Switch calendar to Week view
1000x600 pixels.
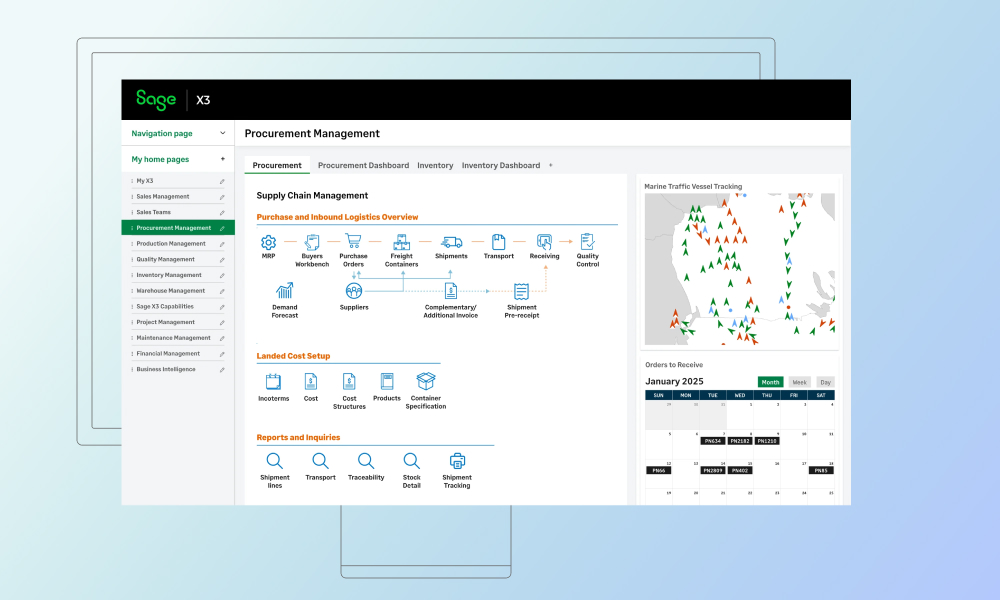(799, 382)
